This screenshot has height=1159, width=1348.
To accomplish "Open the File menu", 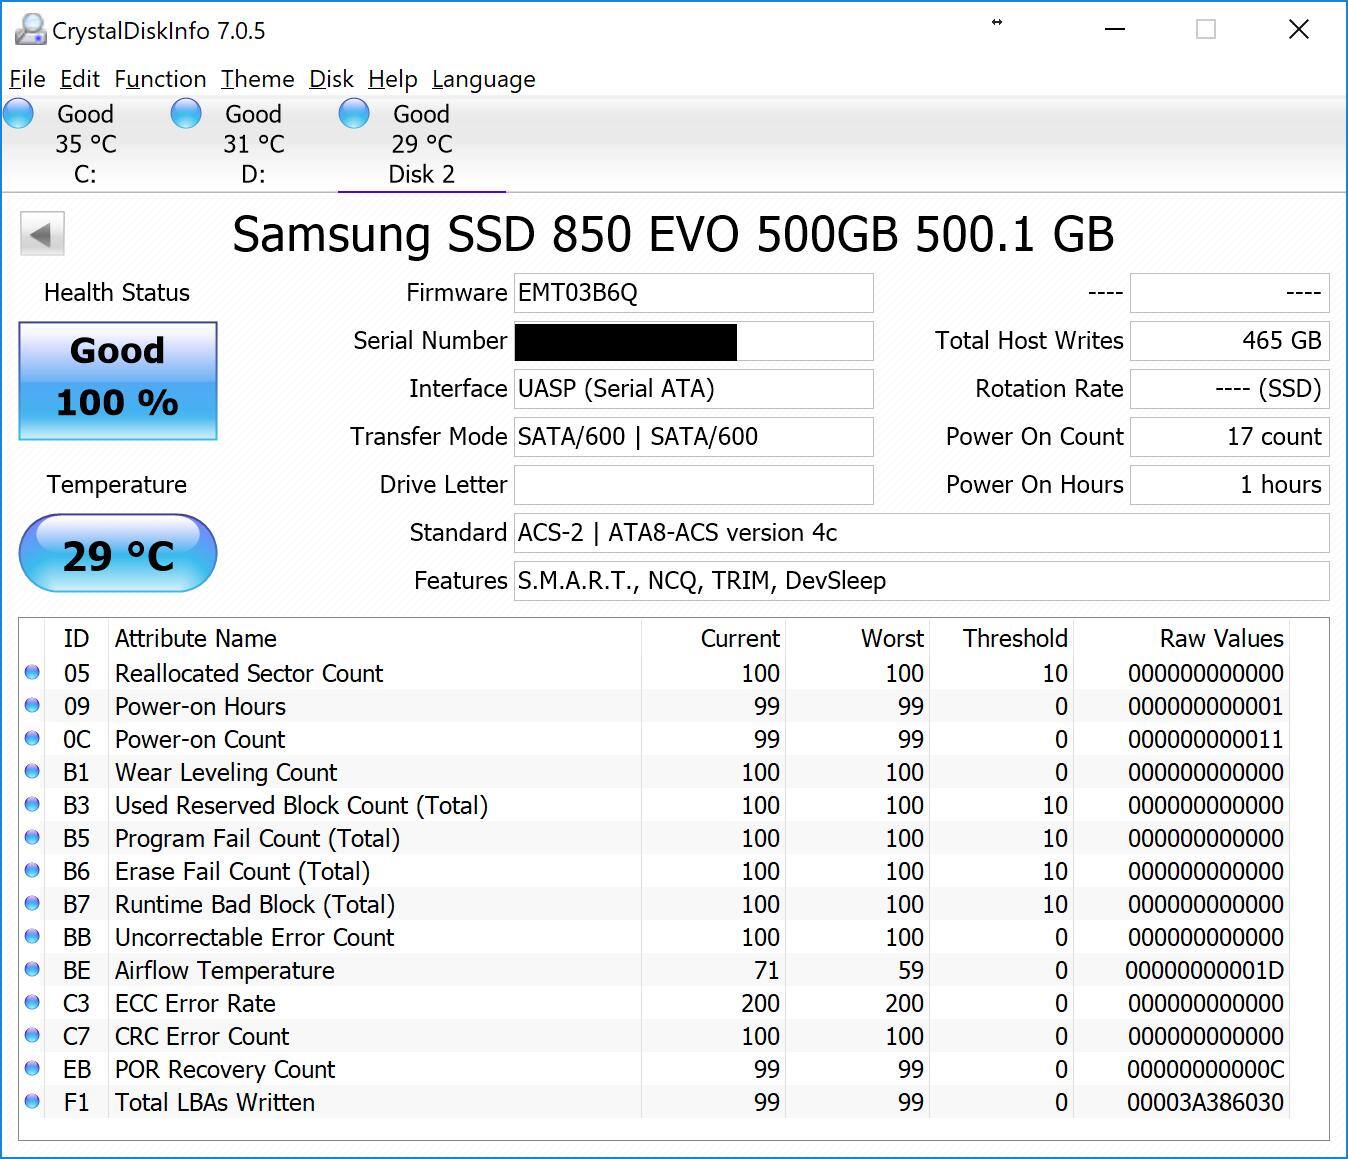I will pyautogui.click(x=27, y=79).
